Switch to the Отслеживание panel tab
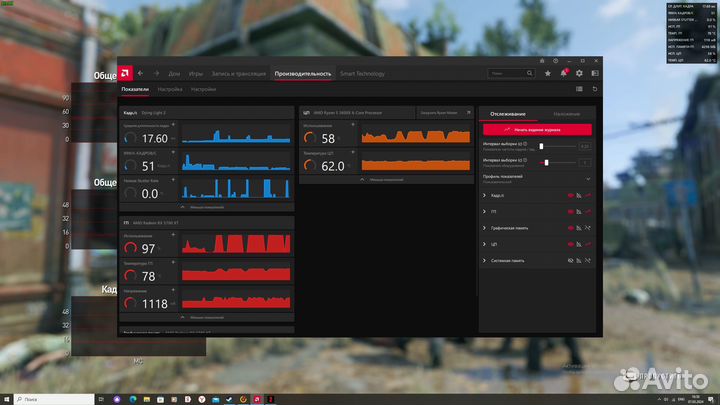The image size is (720, 405). (x=508, y=114)
